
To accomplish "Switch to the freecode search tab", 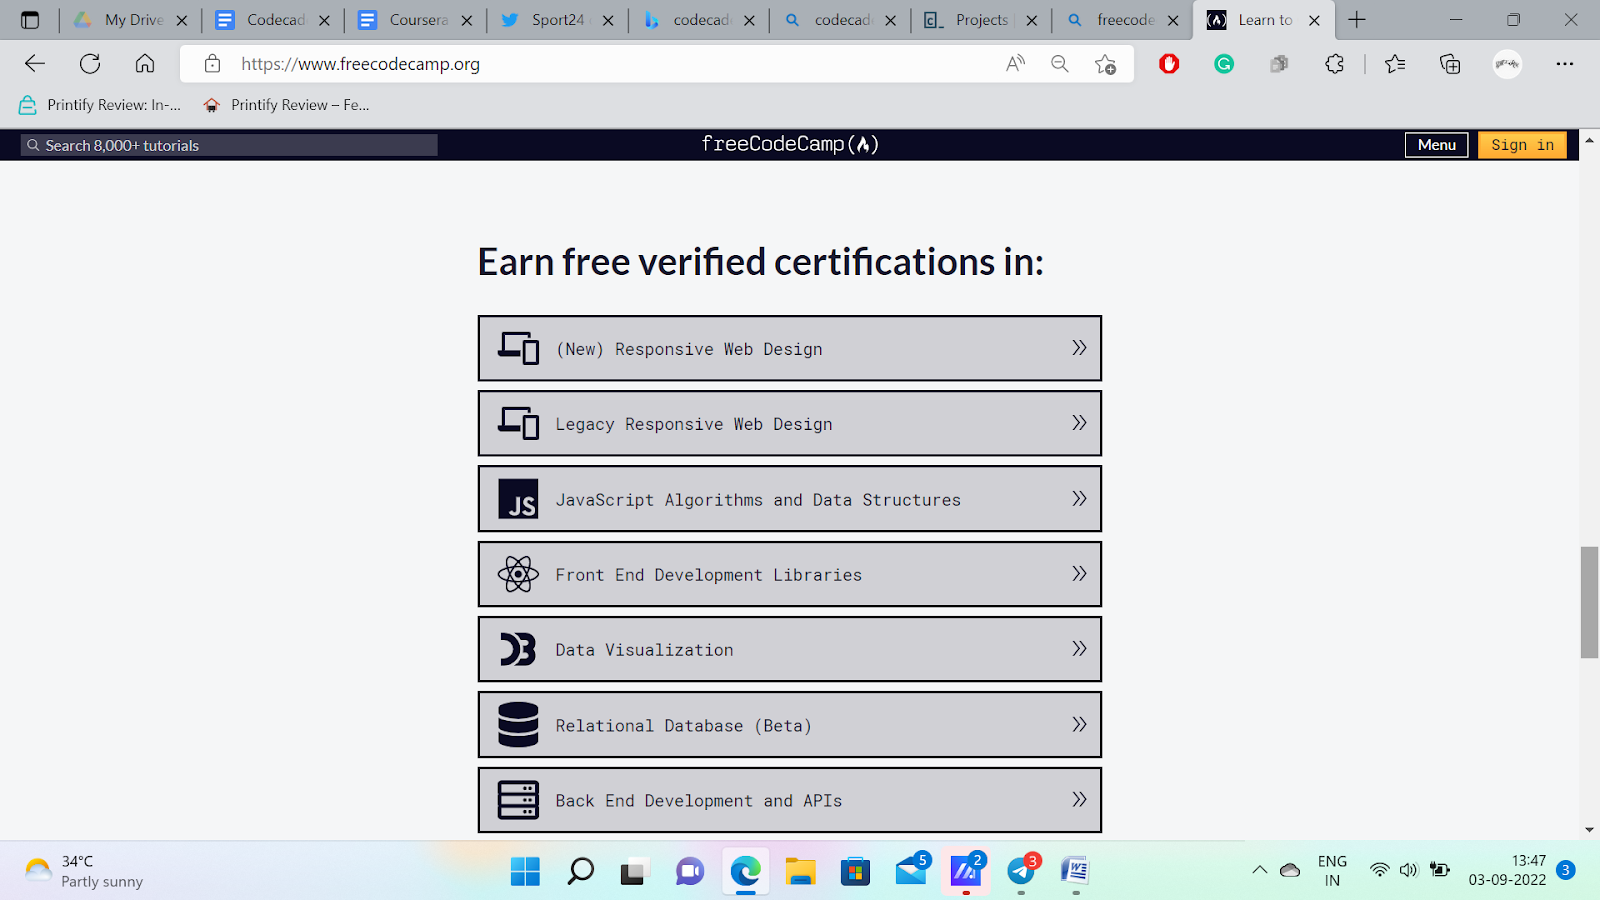I will (1124, 20).
